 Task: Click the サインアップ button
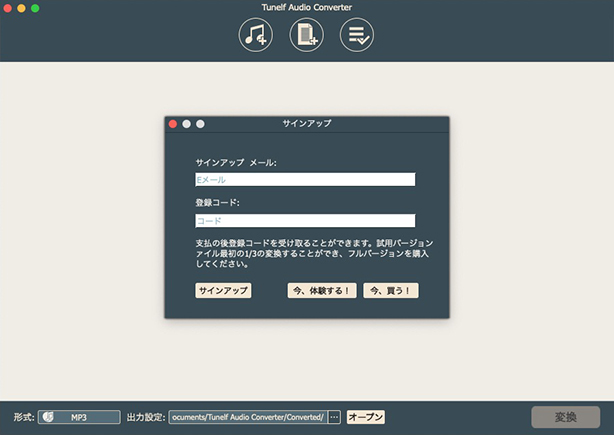223,291
